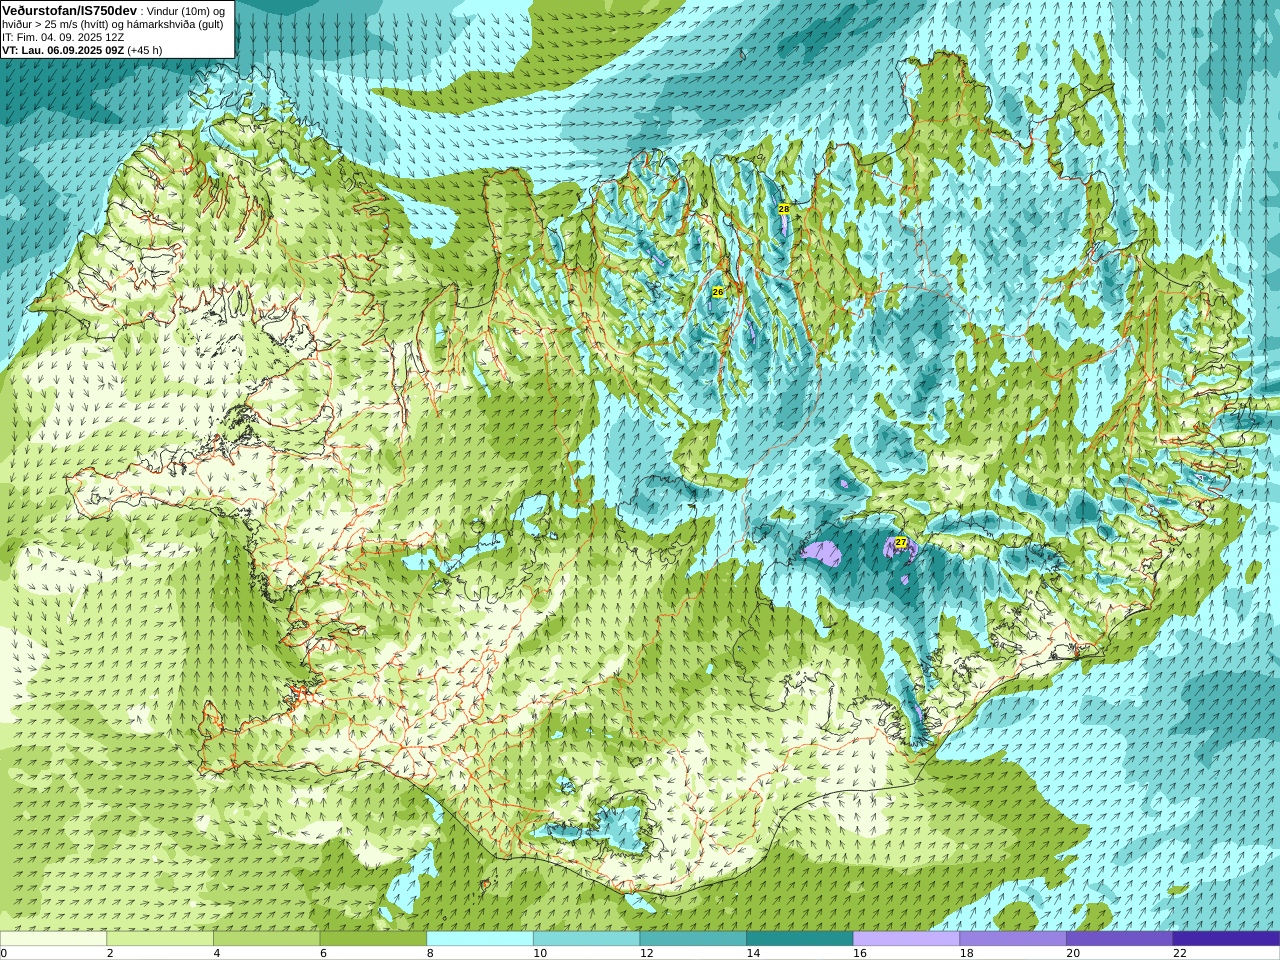This screenshot has width=1280, height=960.
Task: Click the yellow gust marker labeled 27
Action: click(x=901, y=542)
